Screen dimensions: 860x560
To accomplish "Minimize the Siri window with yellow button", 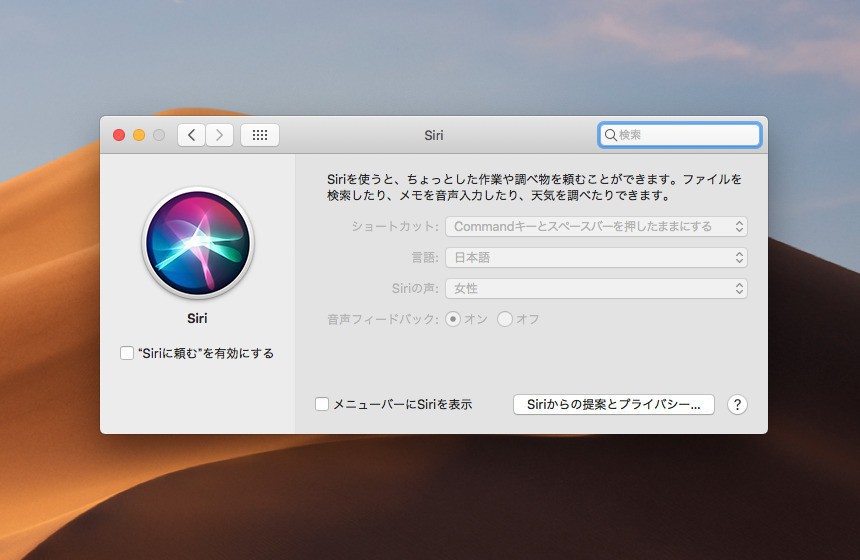I will 139,135.
